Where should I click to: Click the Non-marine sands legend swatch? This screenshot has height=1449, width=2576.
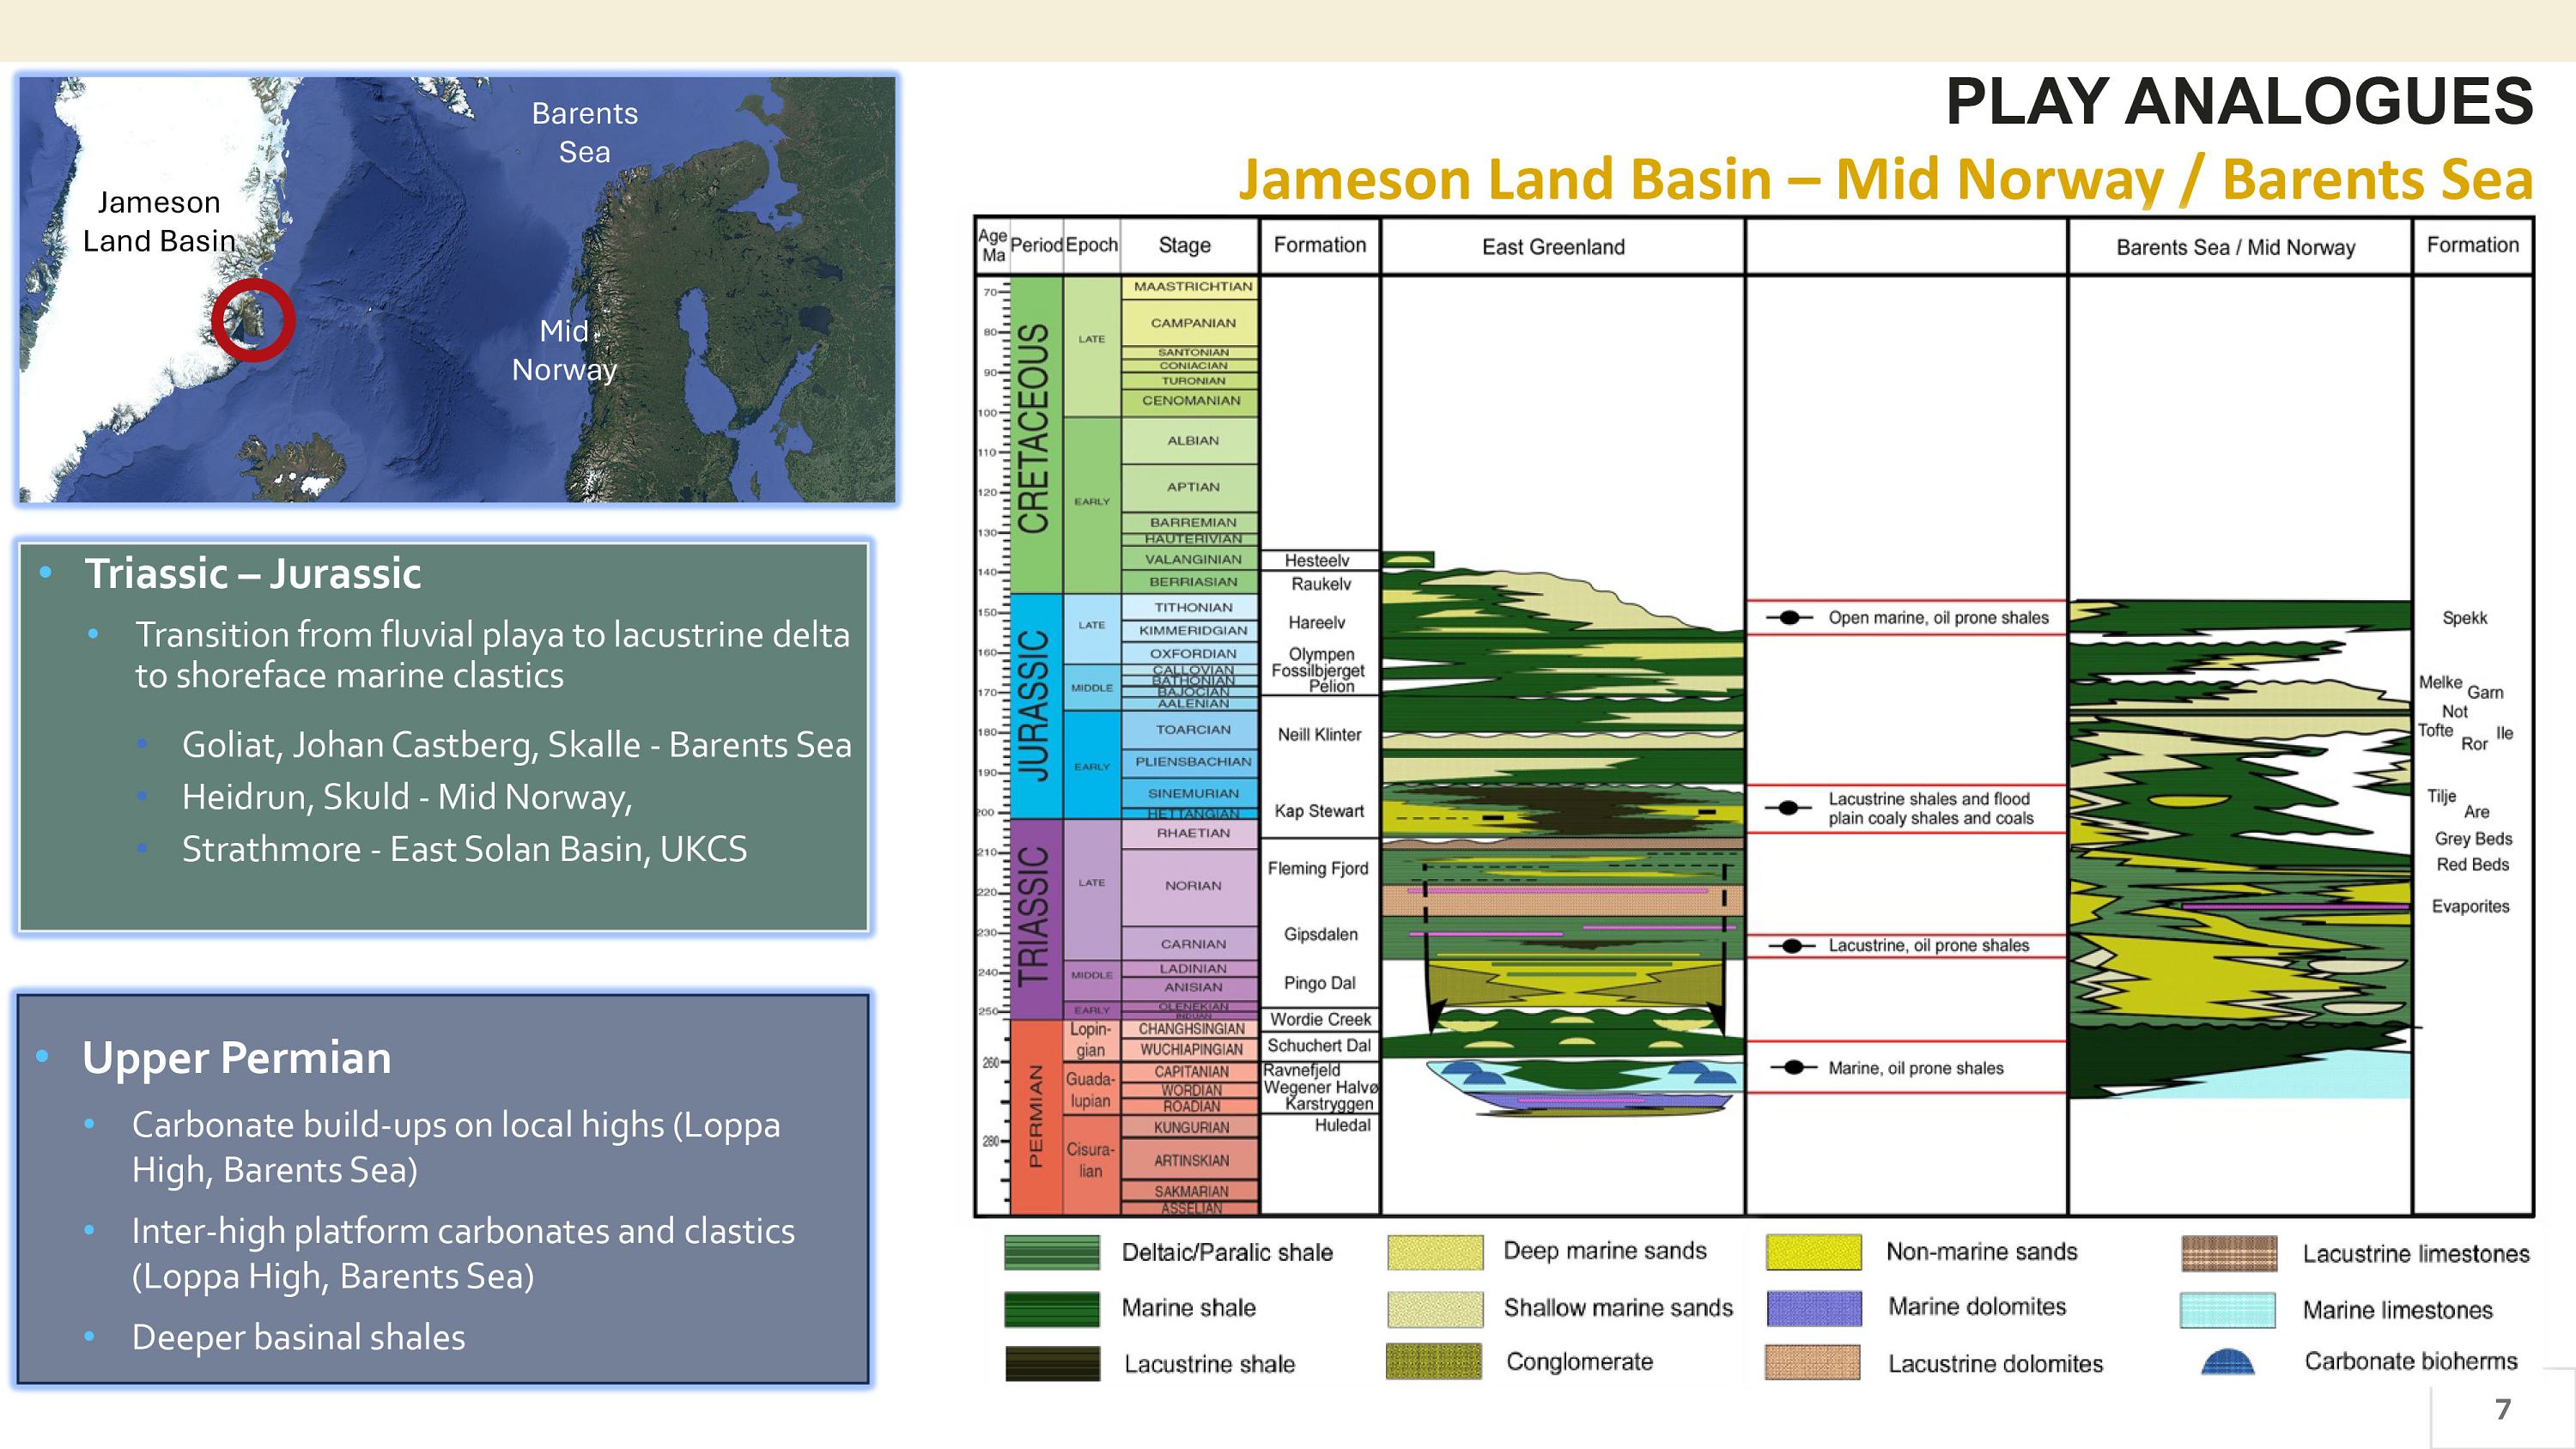point(1813,1252)
